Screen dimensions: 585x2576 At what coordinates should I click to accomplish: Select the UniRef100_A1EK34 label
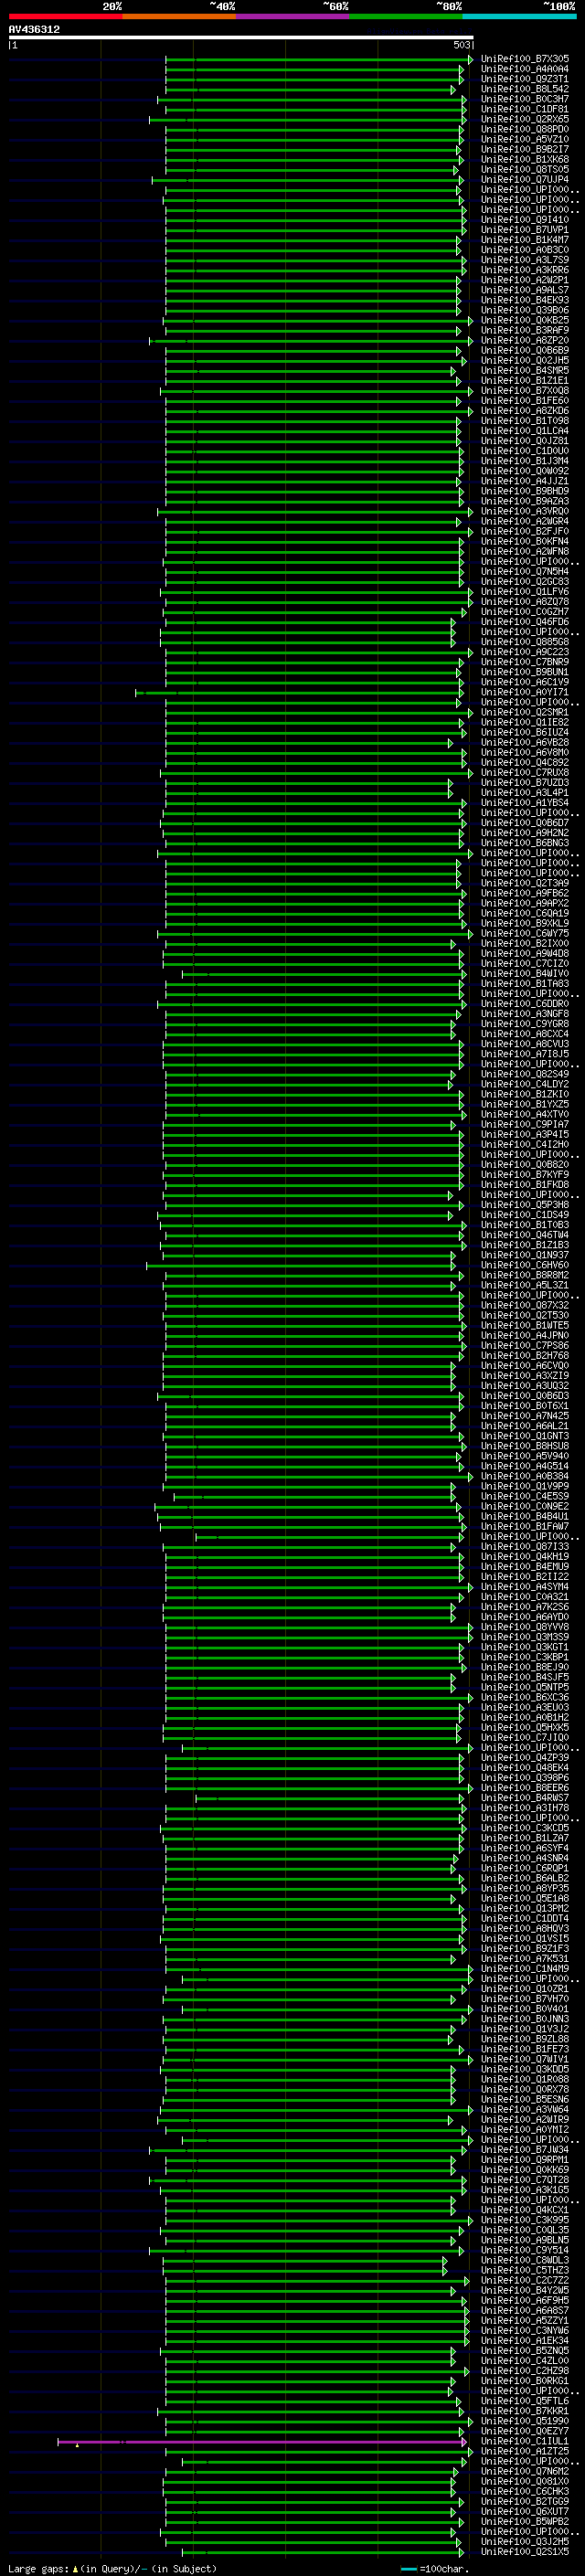pyautogui.click(x=524, y=2340)
